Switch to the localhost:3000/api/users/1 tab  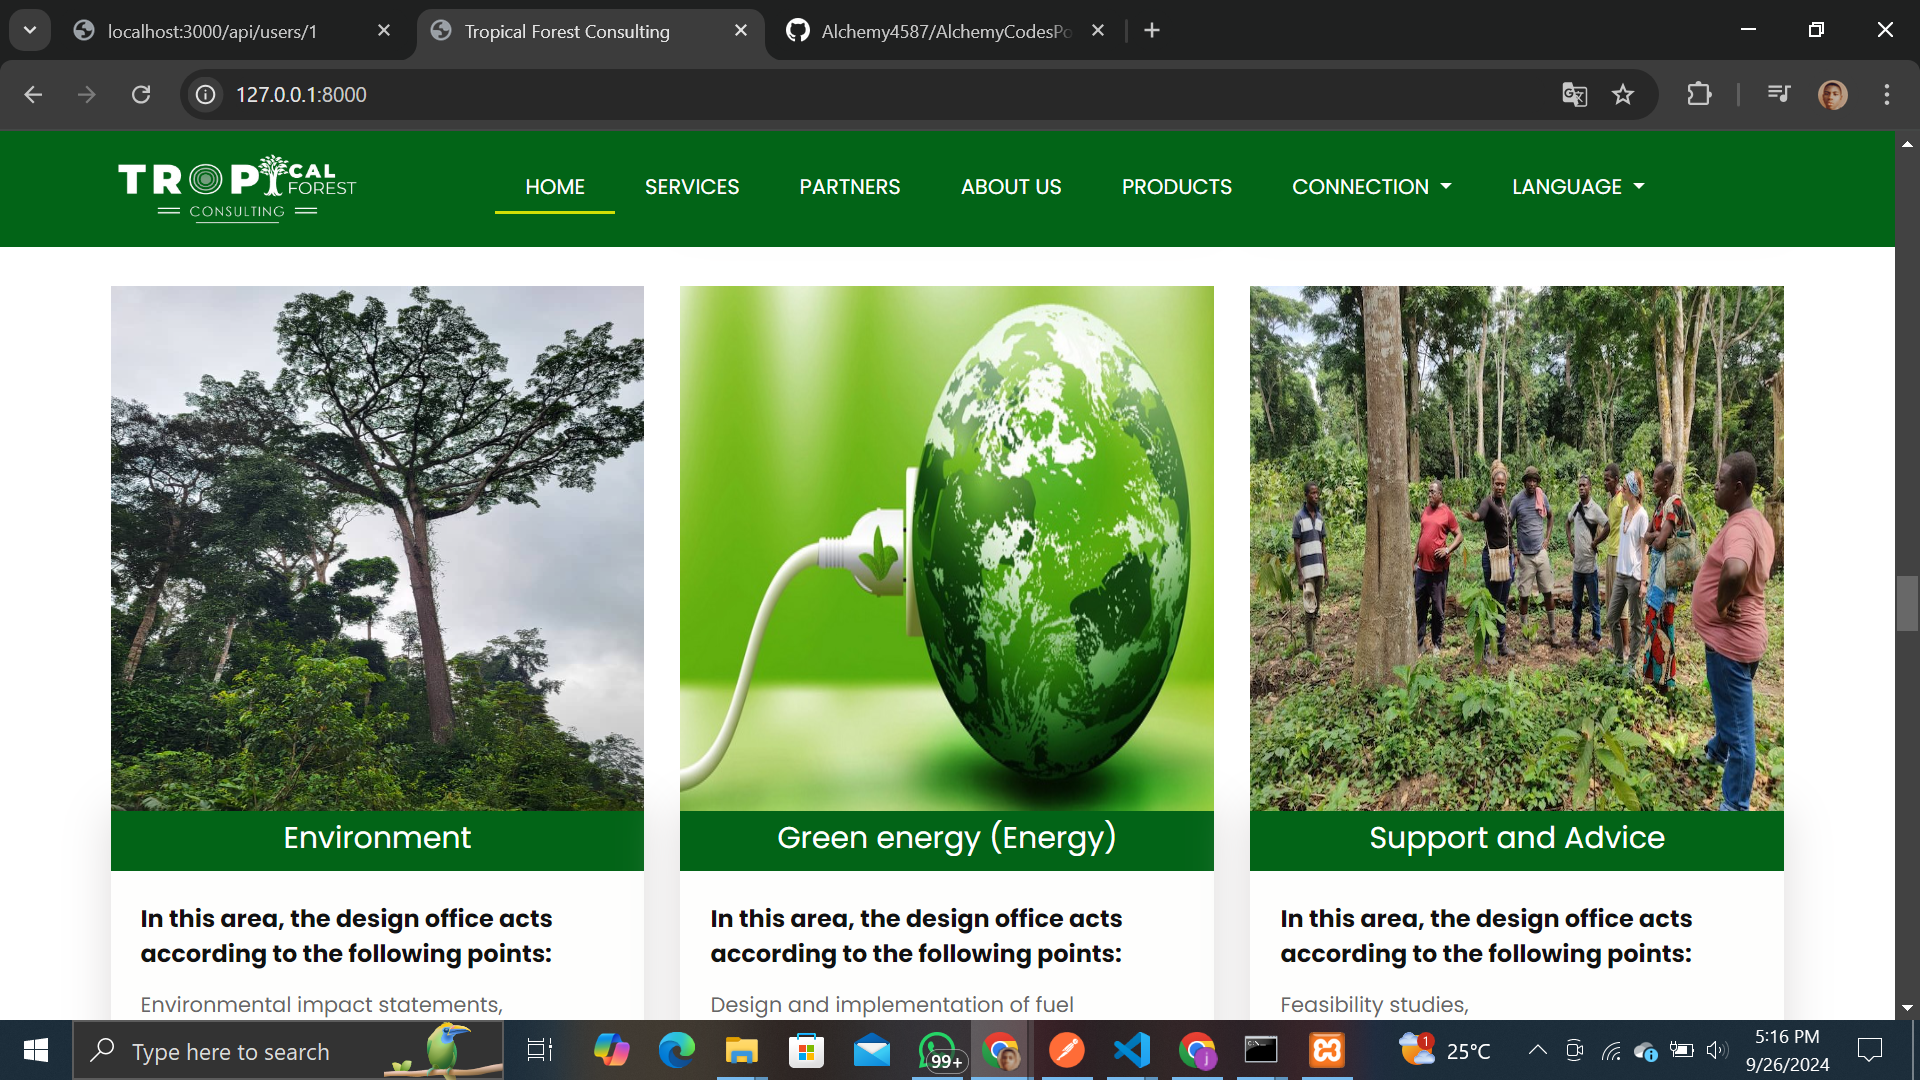point(212,31)
